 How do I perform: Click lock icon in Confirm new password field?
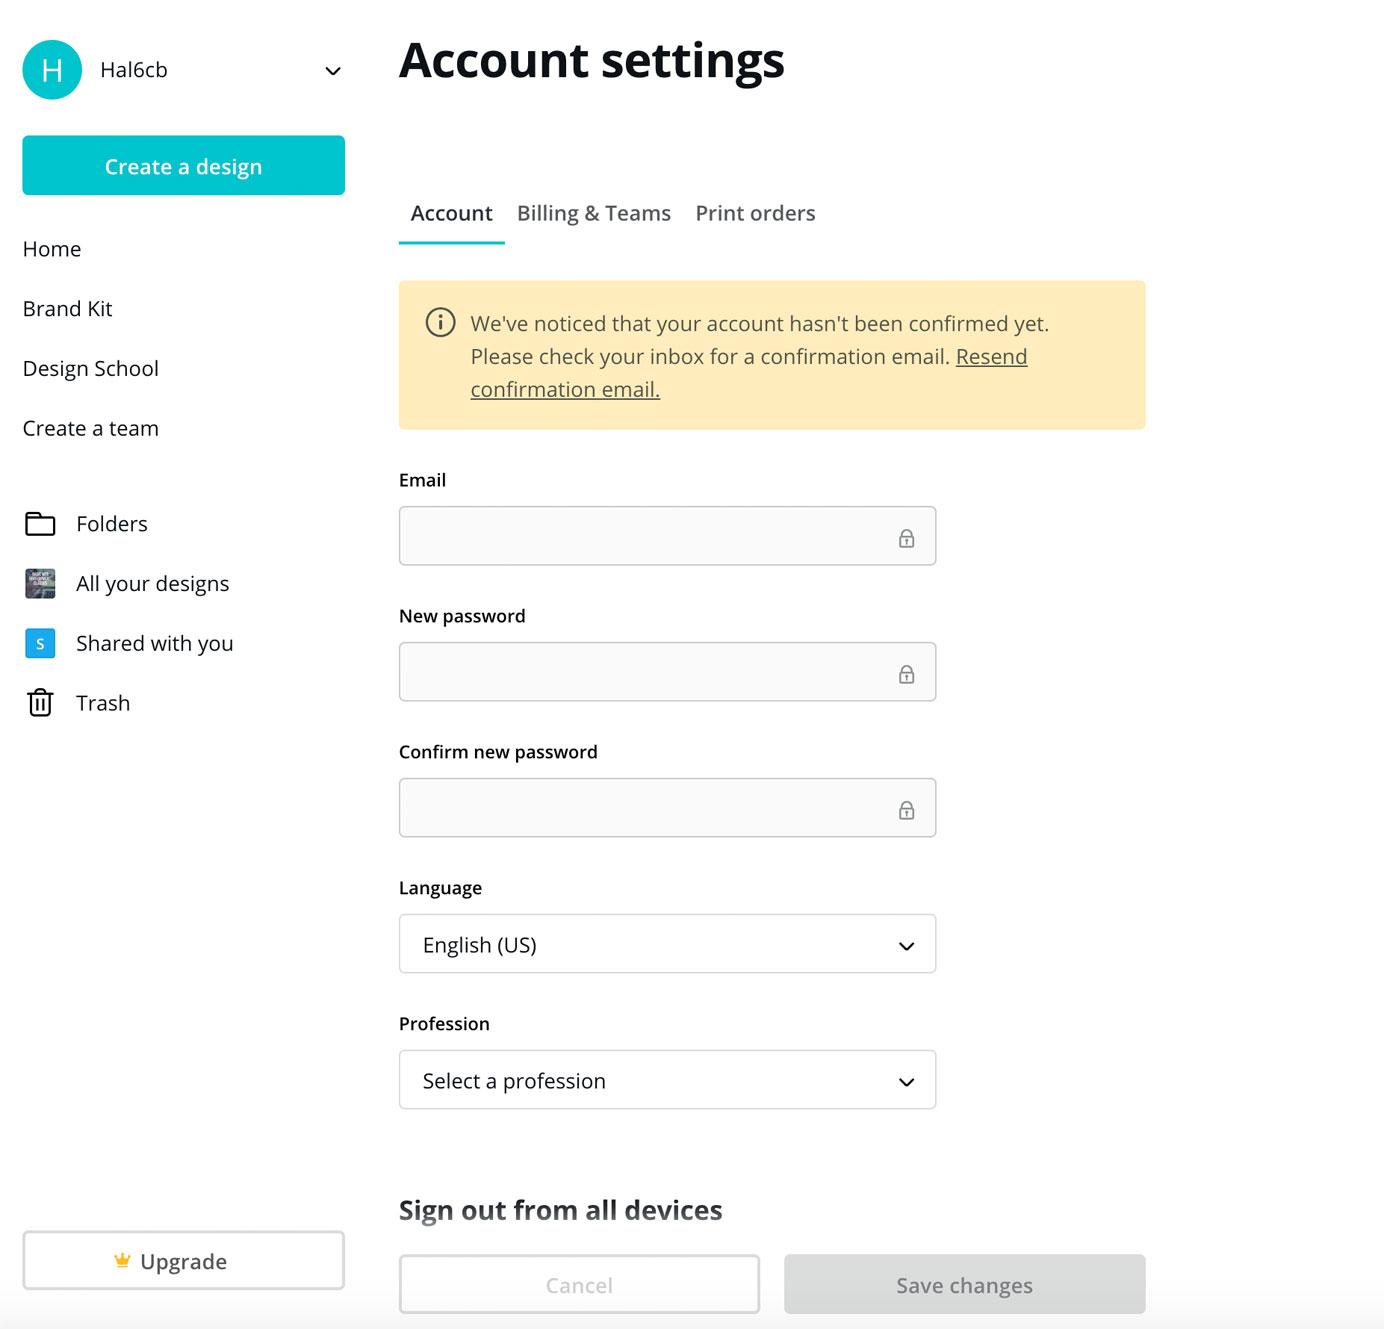point(906,810)
